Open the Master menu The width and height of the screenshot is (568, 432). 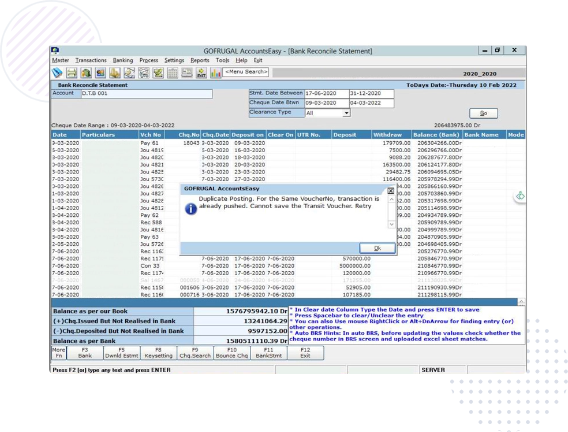60,60
